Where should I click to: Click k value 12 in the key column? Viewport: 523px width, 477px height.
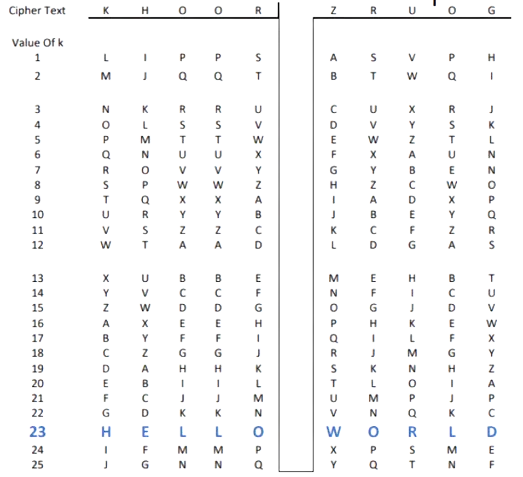(38, 245)
